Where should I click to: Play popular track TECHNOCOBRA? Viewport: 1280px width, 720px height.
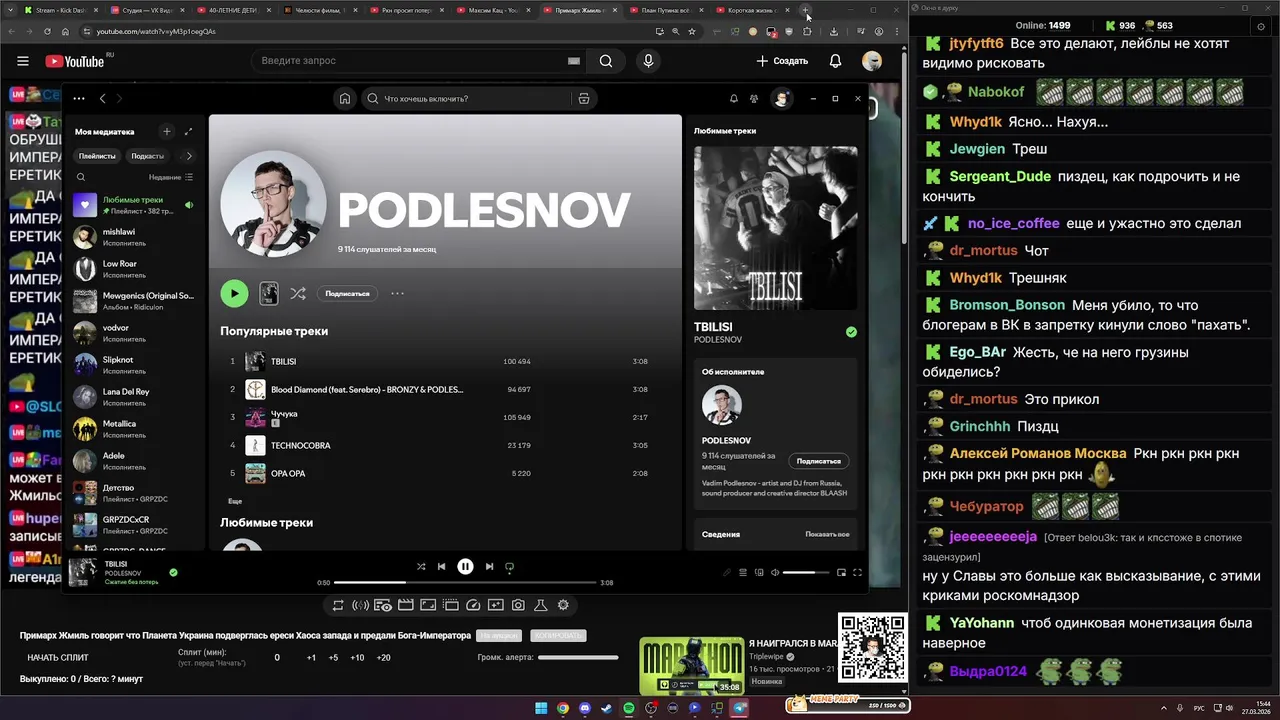click(x=445, y=445)
